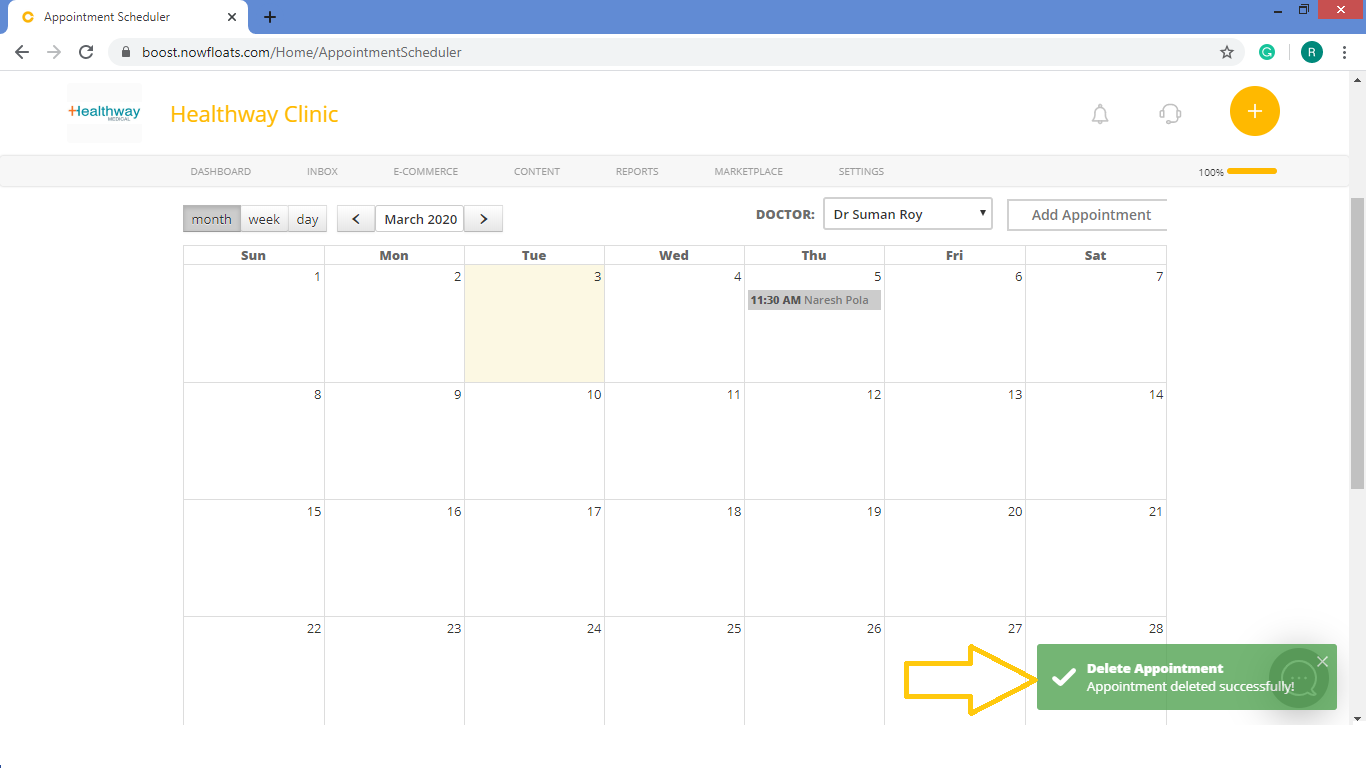This screenshot has height=768, width=1366.
Task: Select date 1 in calendar
Action: [318, 277]
